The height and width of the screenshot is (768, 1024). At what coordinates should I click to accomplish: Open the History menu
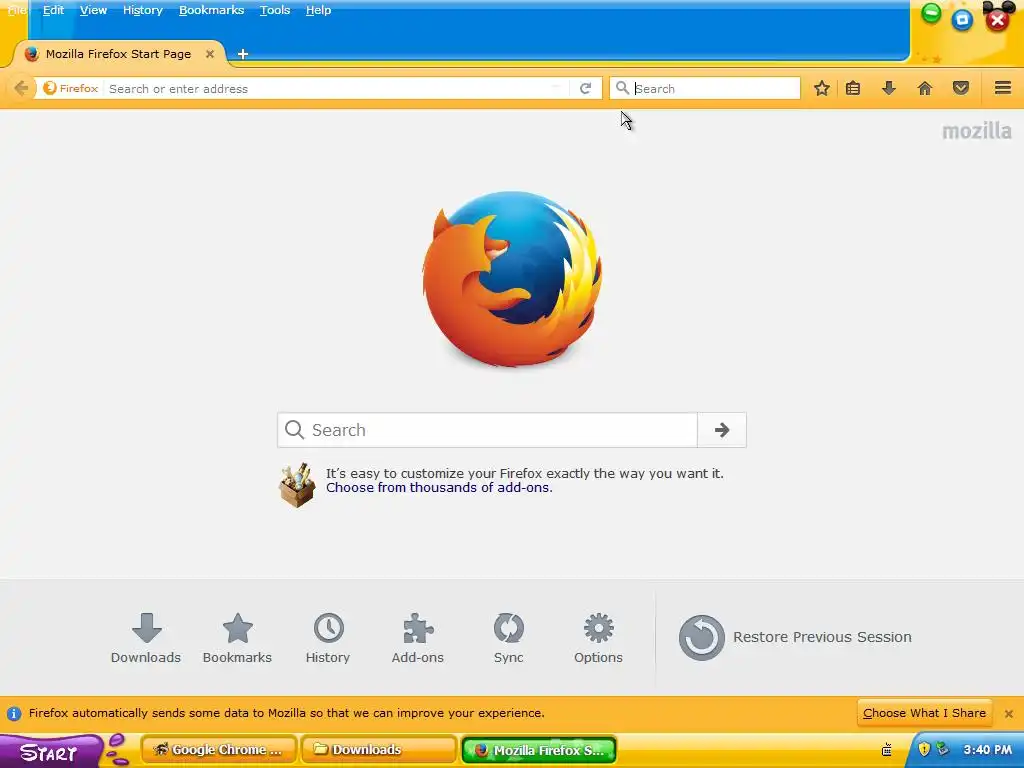tap(142, 10)
